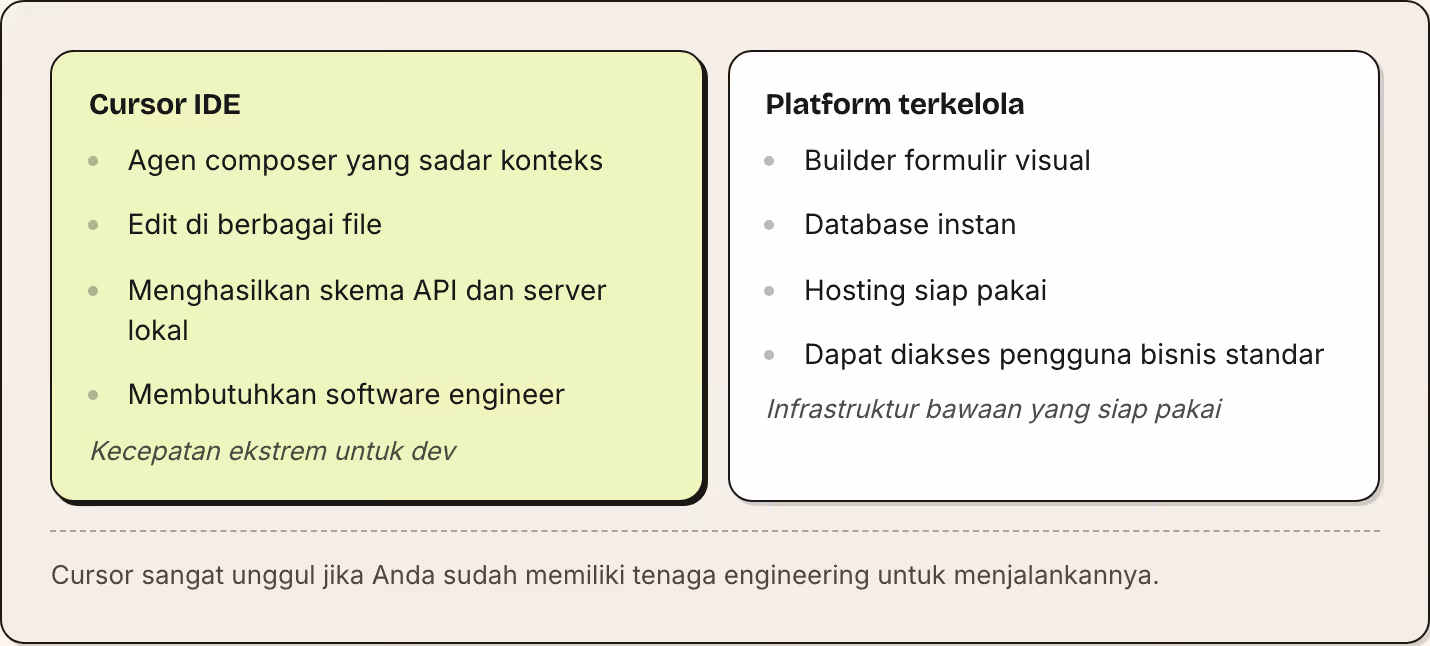
Task: Click italic 'Infrastruktur bawaan yang siap pakai' note
Action: pyautogui.click(x=993, y=409)
